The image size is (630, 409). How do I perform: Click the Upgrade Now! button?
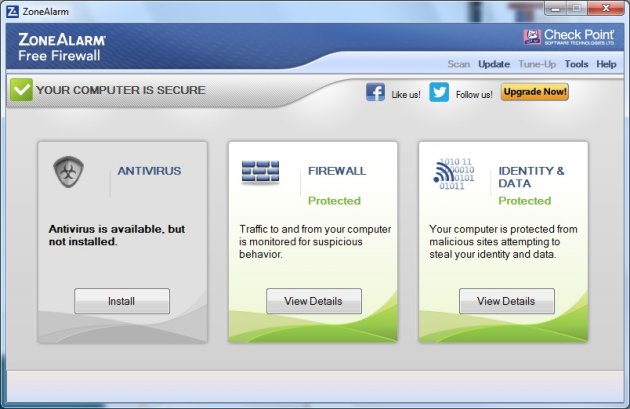coord(535,92)
